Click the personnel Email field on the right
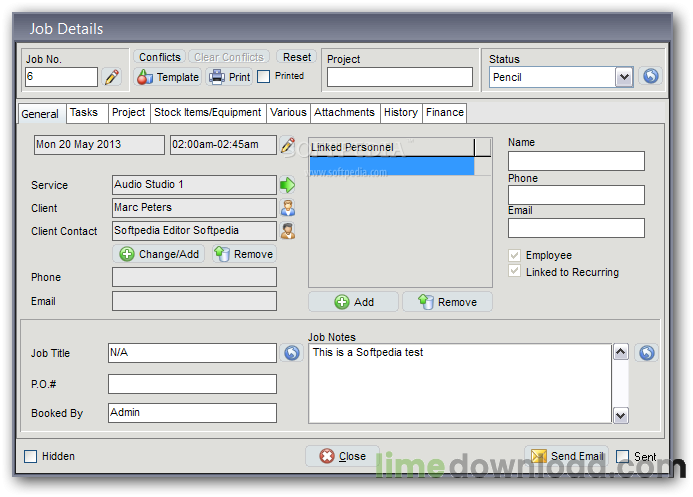Viewport: 693px width, 497px height. pyautogui.click(x=576, y=228)
